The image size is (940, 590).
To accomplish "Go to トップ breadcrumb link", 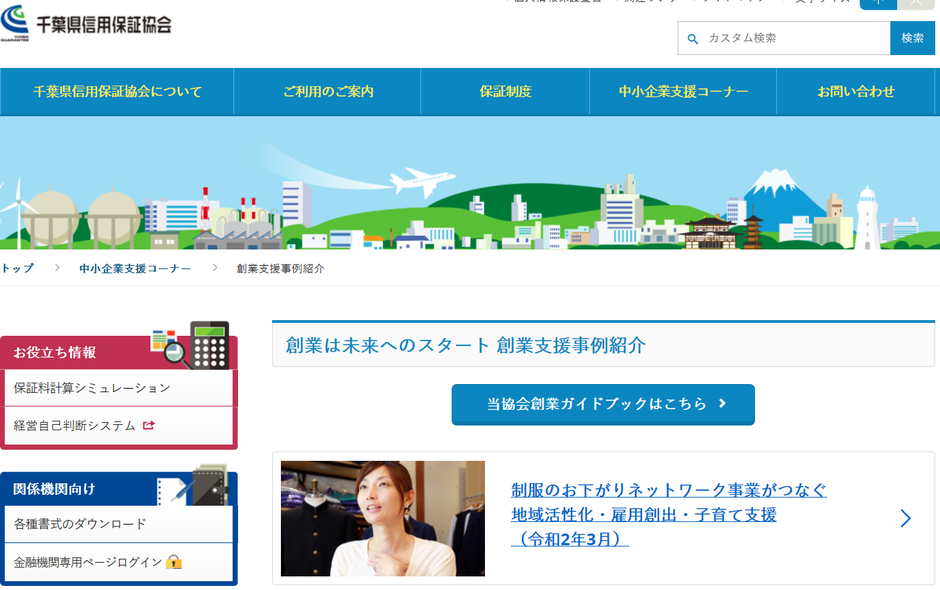I will 17,269.
